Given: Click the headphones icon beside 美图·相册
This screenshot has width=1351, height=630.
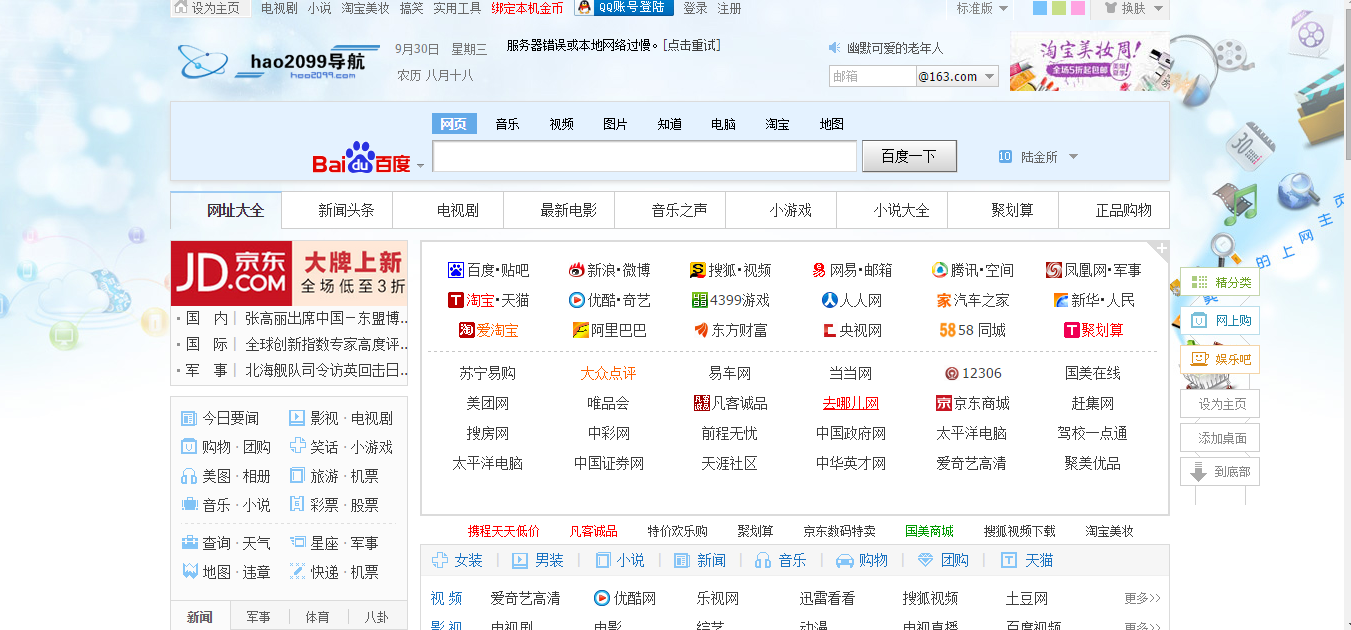Looking at the screenshot, I should pos(189,476).
